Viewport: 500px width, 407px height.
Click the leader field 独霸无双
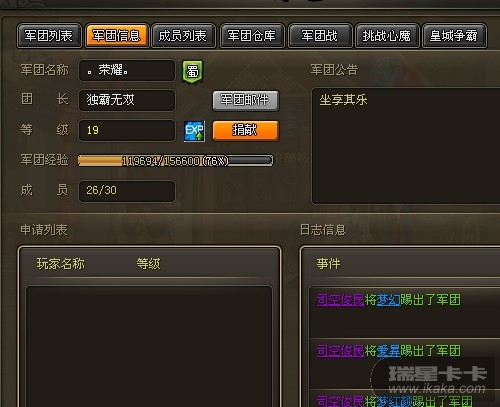[x=127, y=100]
